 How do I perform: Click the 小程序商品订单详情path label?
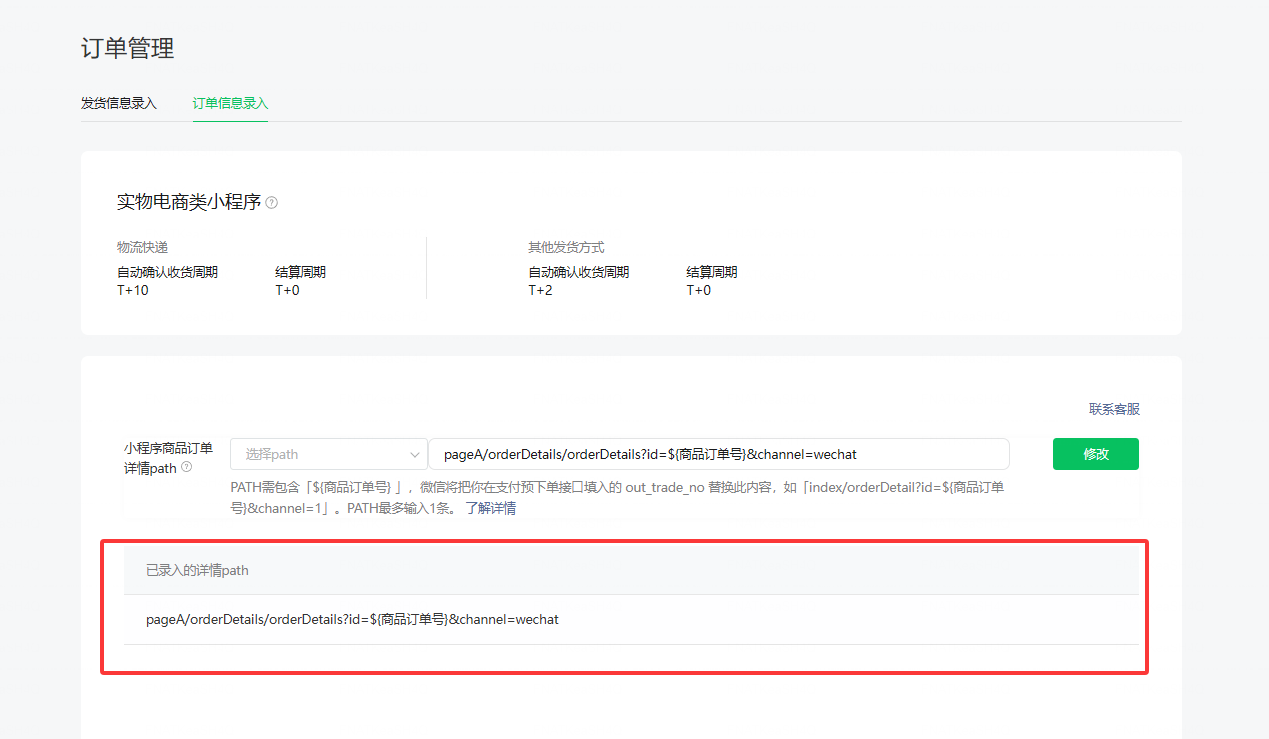[168, 458]
